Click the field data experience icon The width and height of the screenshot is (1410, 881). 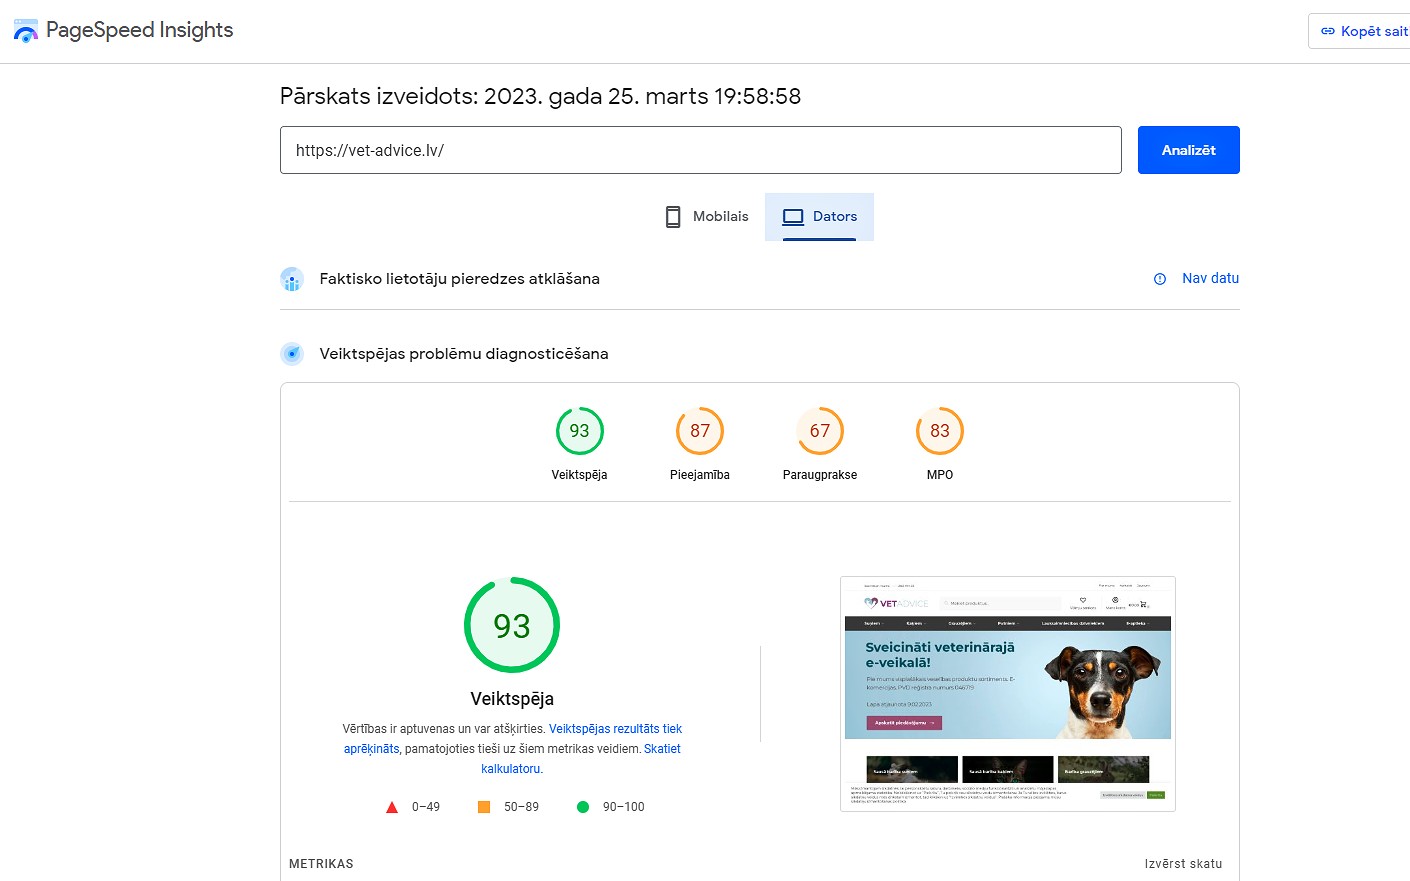tap(292, 279)
